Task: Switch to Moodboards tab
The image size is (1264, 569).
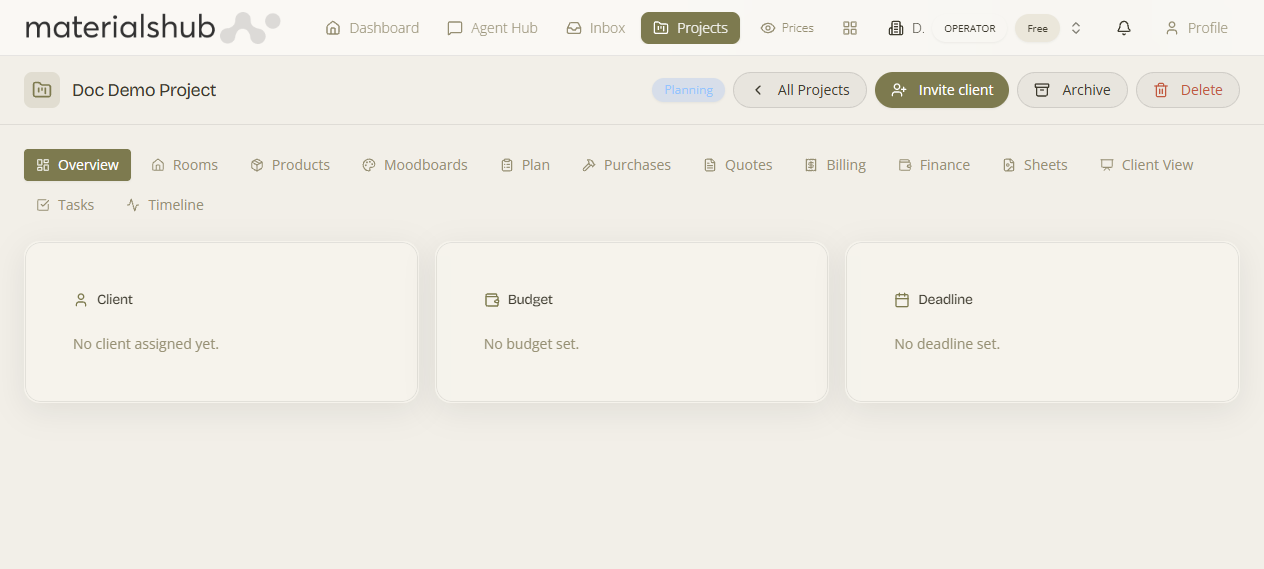Action: (415, 165)
